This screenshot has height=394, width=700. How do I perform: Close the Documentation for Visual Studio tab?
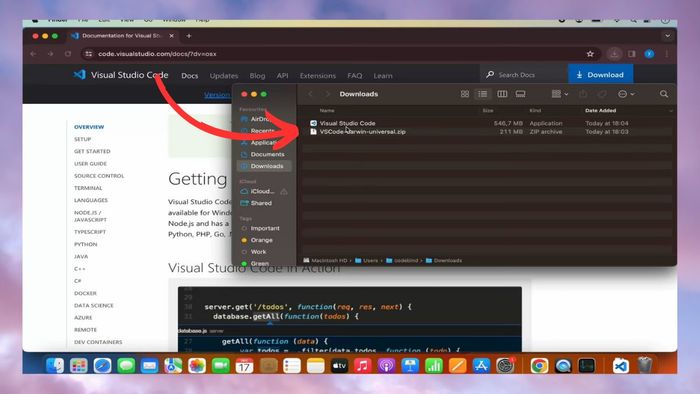tap(171, 36)
